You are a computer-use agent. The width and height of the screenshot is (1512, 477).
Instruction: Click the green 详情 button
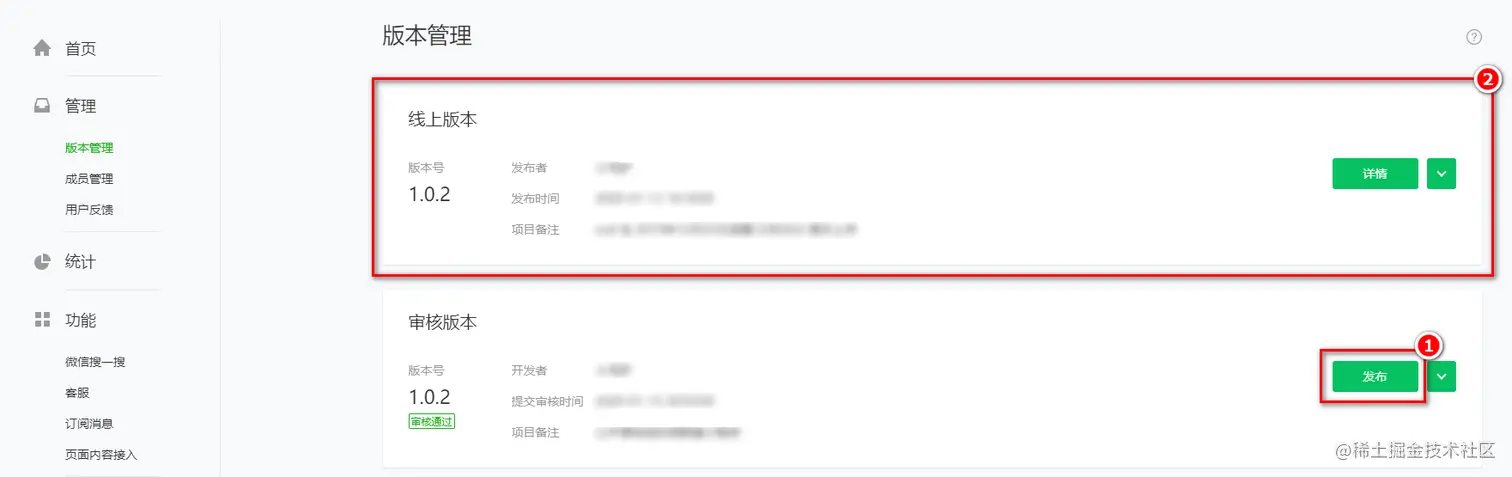pyautogui.click(x=1375, y=173)
